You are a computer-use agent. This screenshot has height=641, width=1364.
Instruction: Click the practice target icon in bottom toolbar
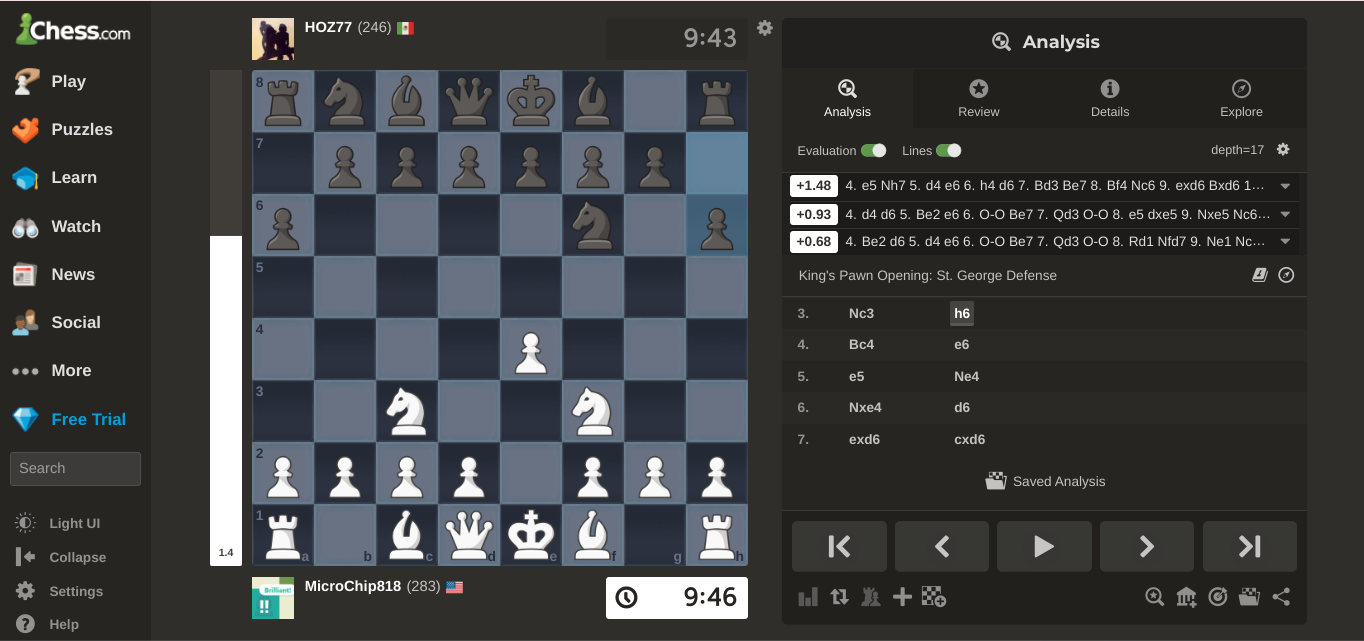[1218, 596]
